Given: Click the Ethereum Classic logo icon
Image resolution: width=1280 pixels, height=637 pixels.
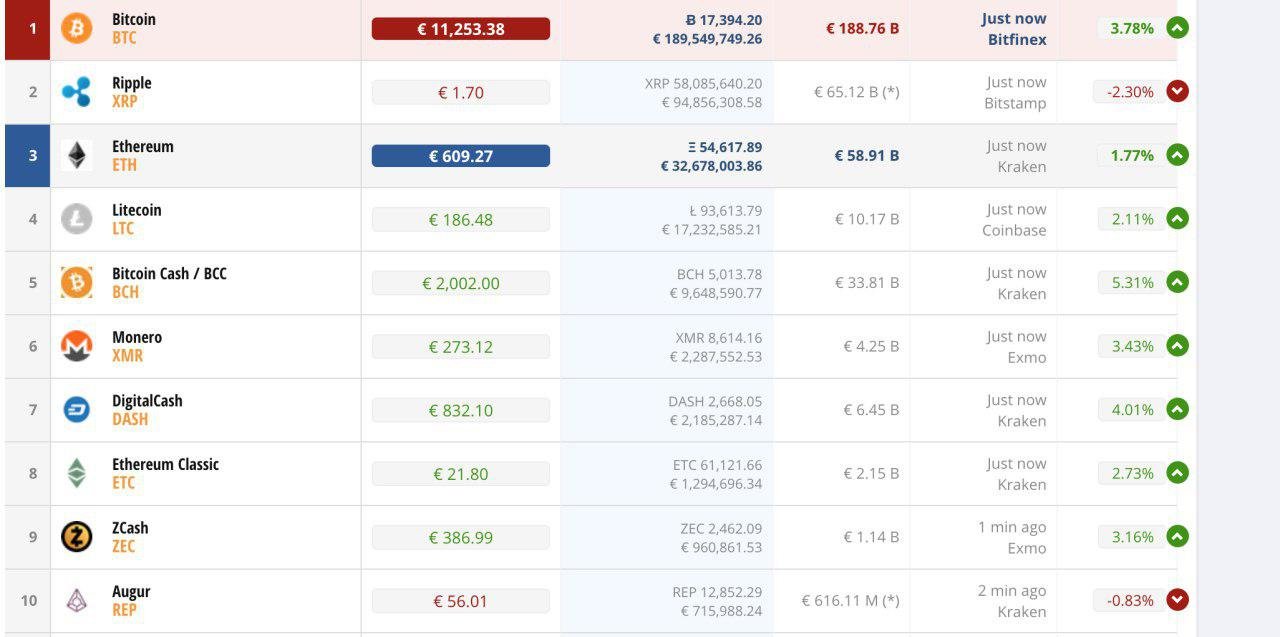Looking at the screenshot, I should (x=76, y=473).
